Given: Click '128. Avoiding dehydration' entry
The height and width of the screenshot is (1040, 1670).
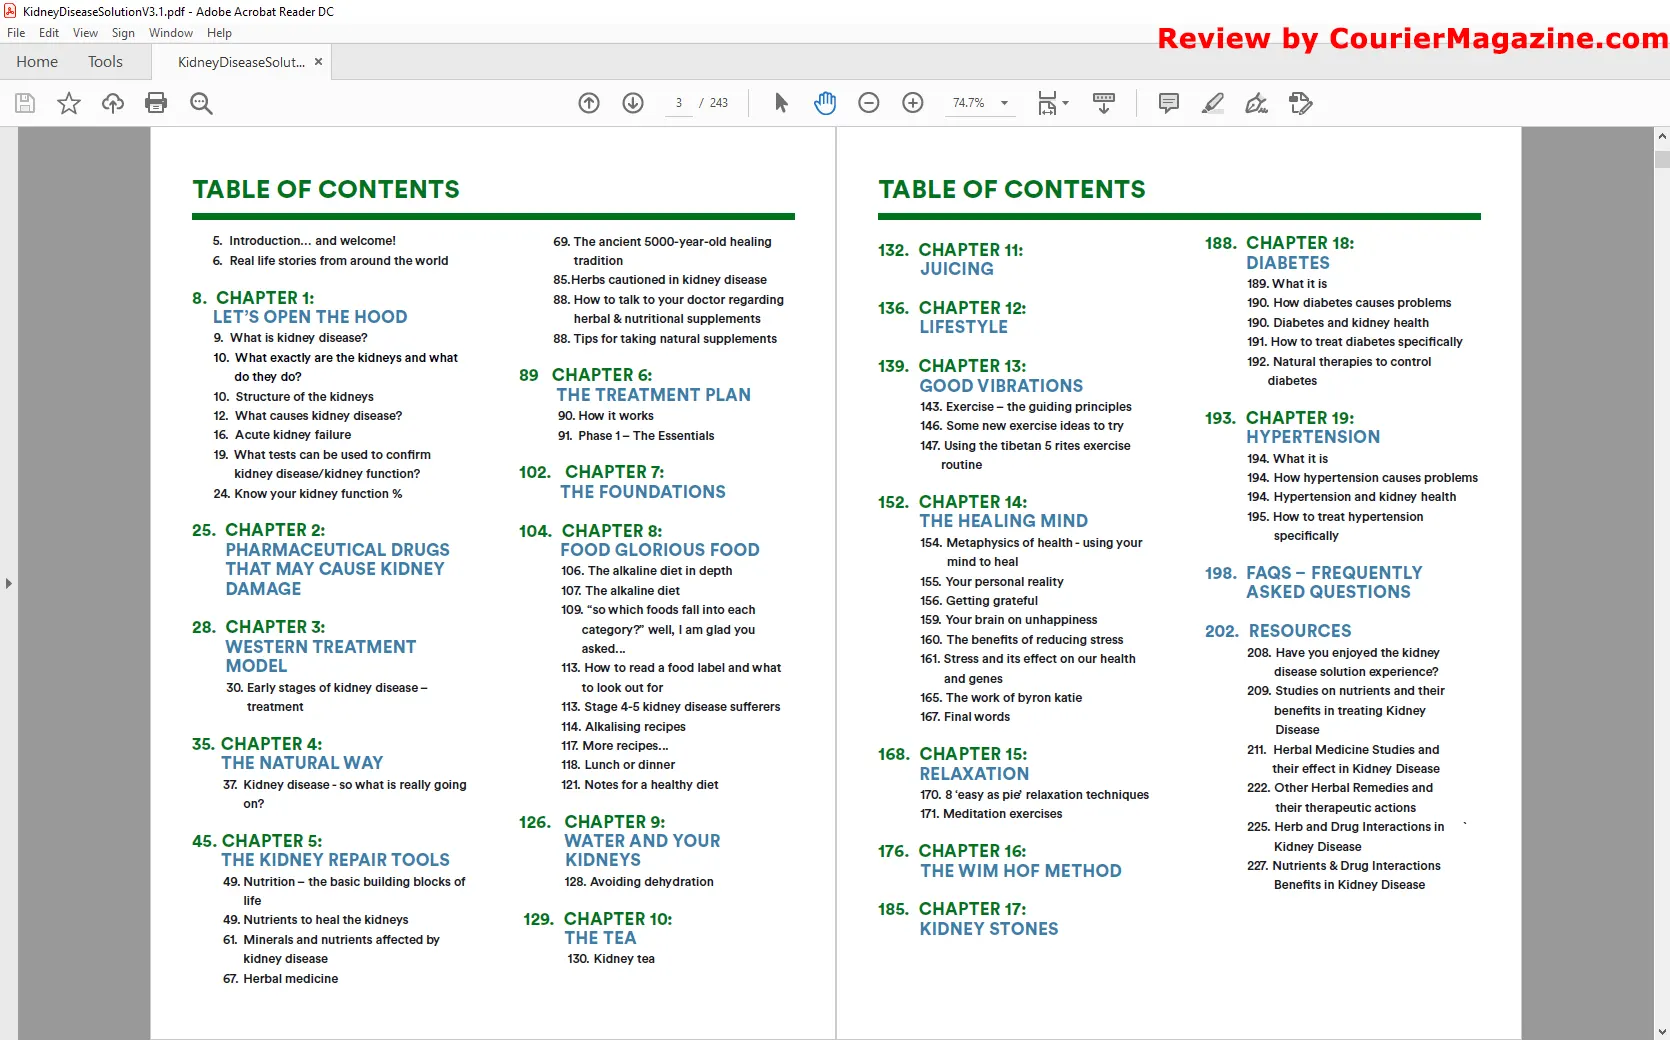Looking at the screenshot, I should point(639,882).
